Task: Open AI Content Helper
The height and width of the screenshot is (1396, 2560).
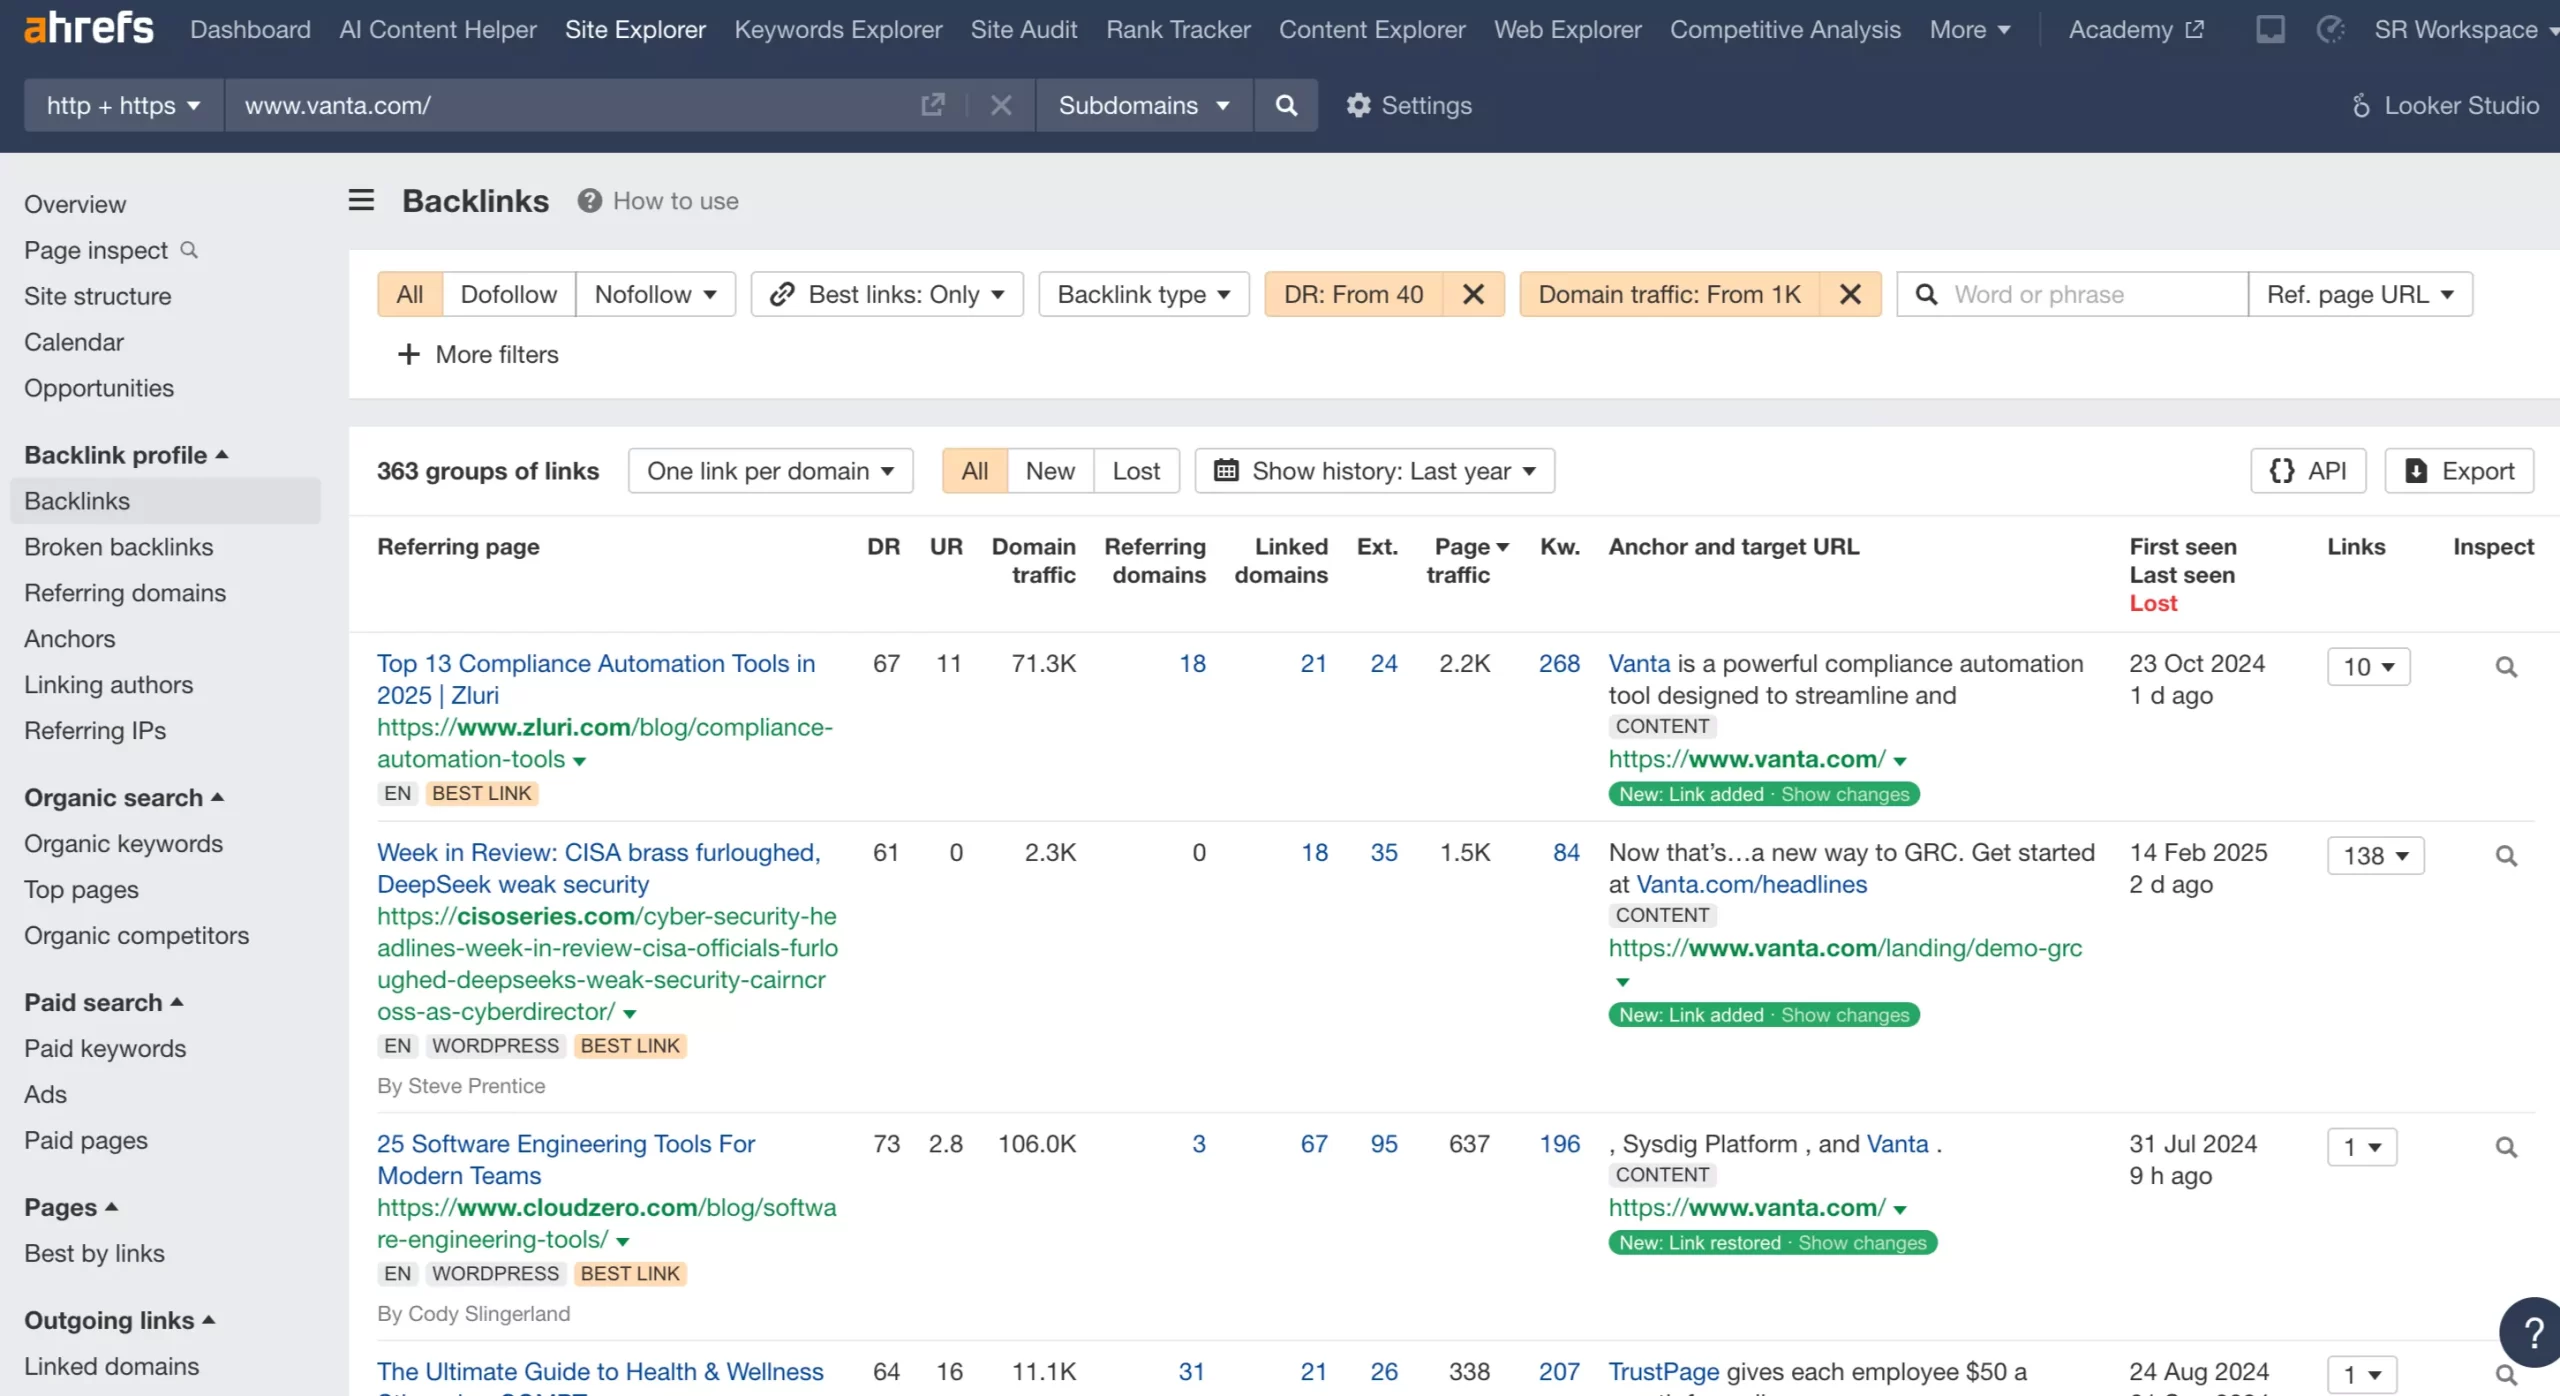Action: 438,29
